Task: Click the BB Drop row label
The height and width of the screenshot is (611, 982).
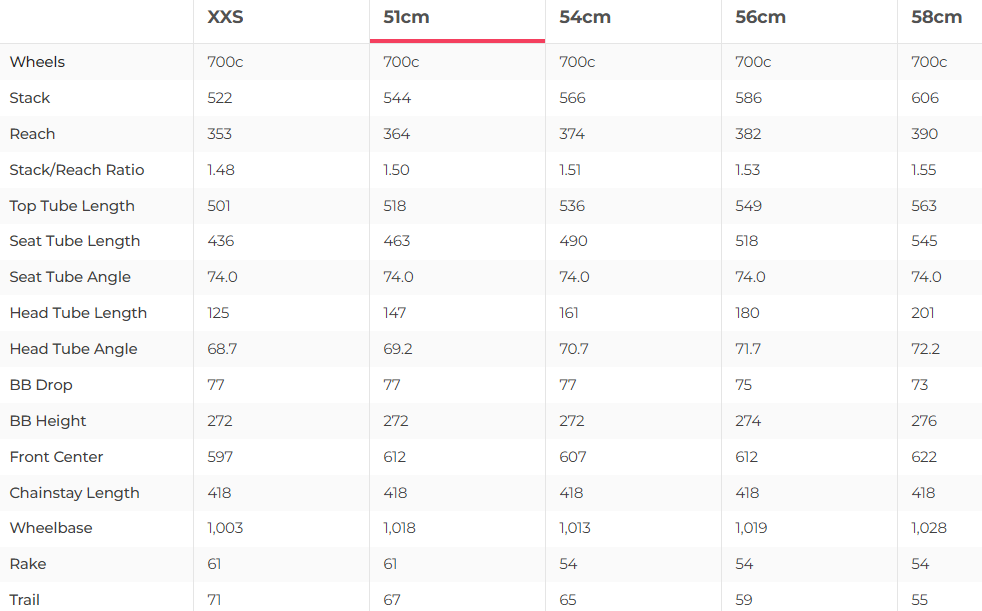Action: click(x=41, y=385)
